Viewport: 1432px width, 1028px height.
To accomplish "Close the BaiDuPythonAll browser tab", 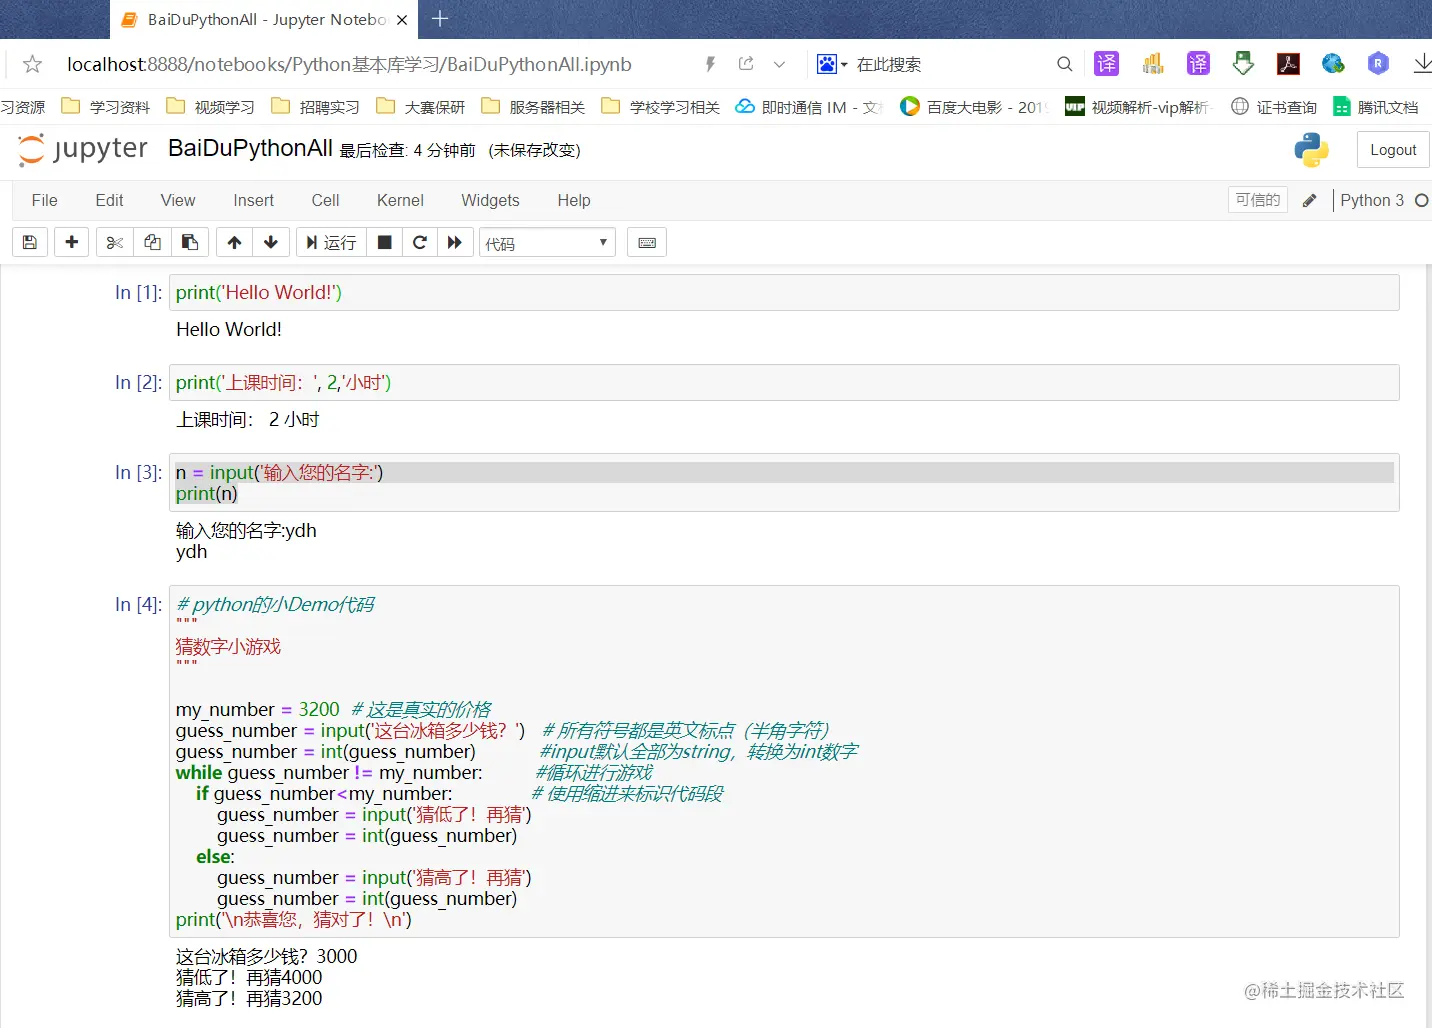I will tap(402, 19).
